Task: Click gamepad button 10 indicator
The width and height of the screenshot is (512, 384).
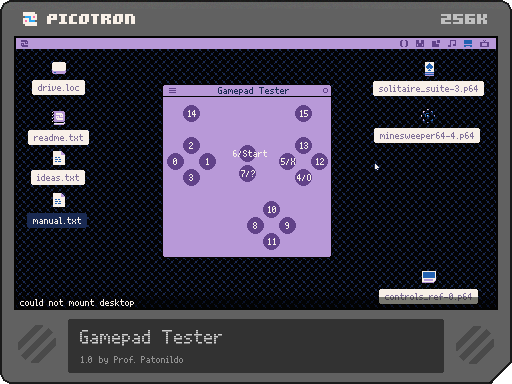Action: pyautogui.click(x=271, y=210)
